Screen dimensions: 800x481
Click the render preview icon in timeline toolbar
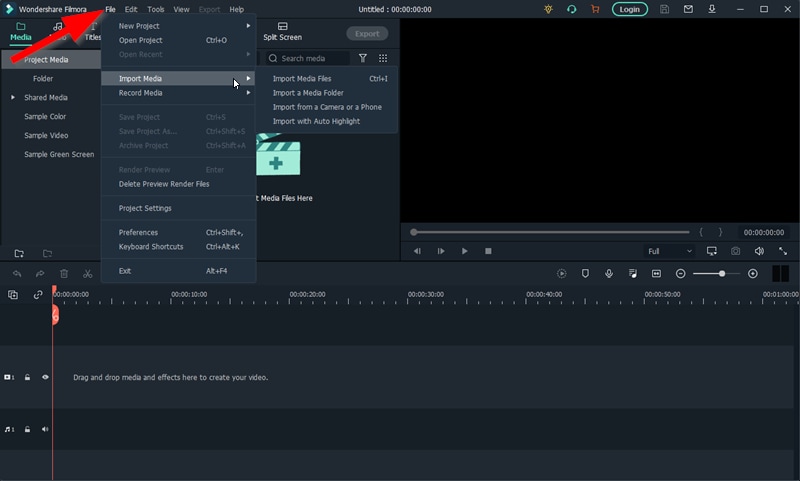coord(562,274)
